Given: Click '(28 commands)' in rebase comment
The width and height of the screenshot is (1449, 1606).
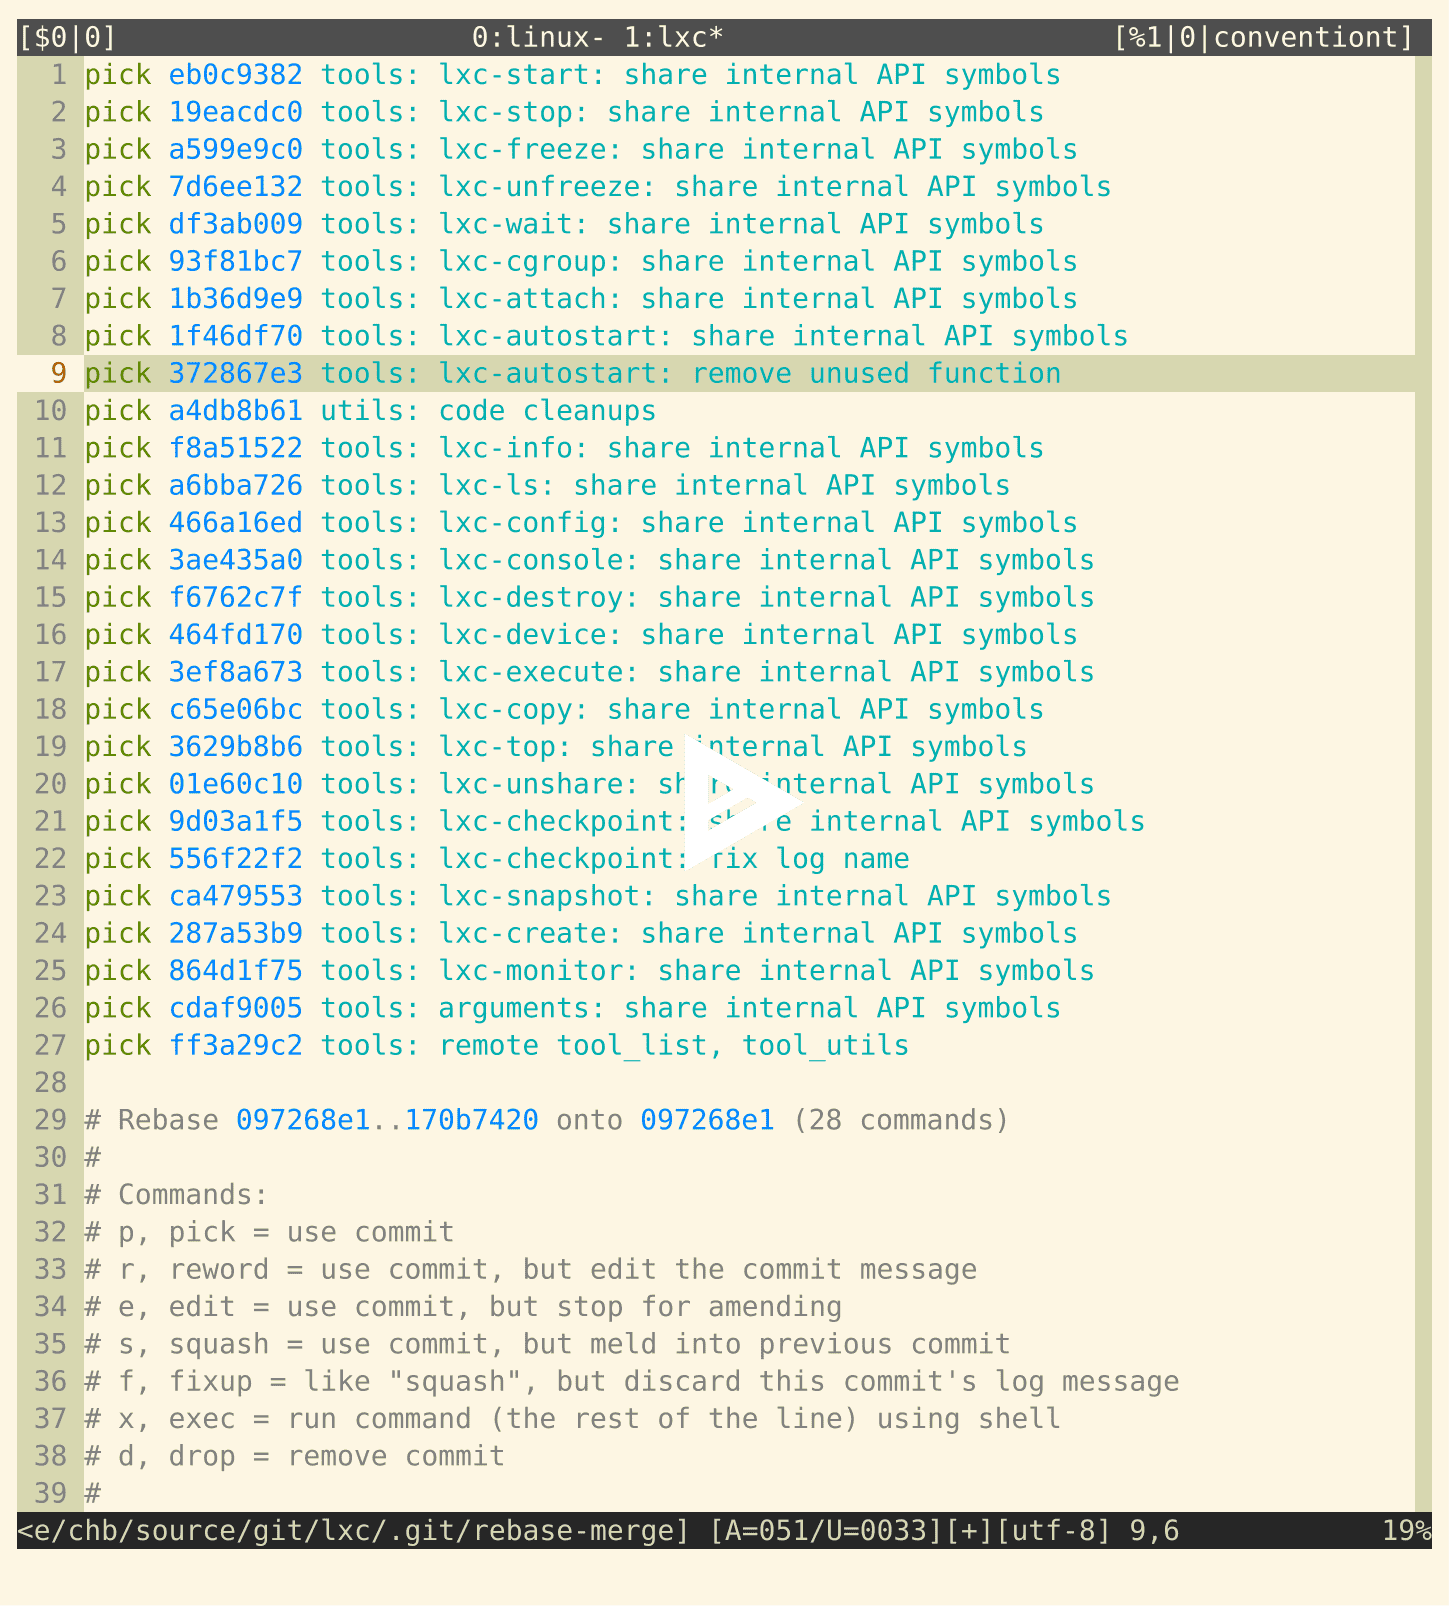Looking at the screenshot, I should point(901,1120).
